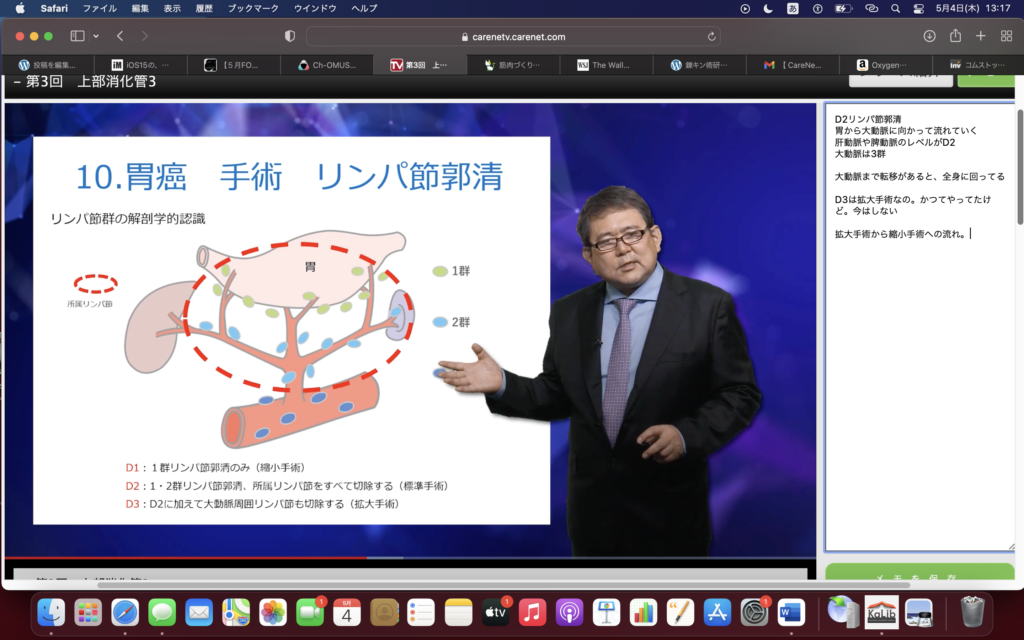
Task: Open the Safari downloads icon
Action: 929,36
